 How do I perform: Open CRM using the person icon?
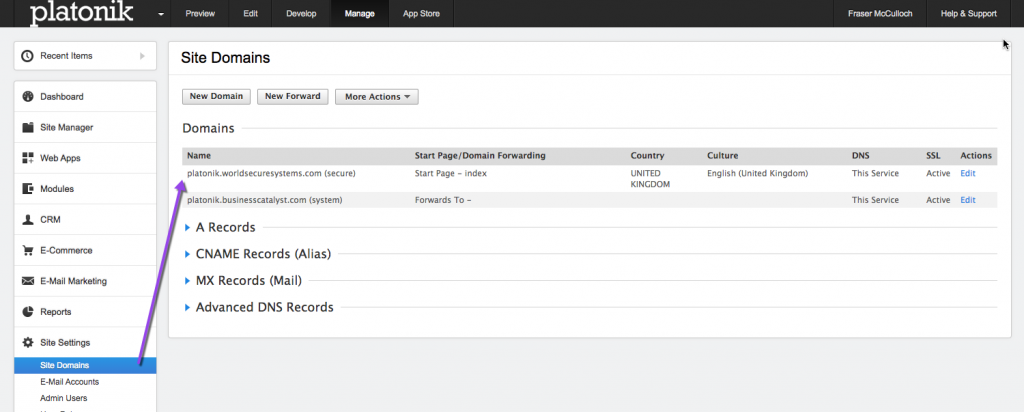(28, 220)
